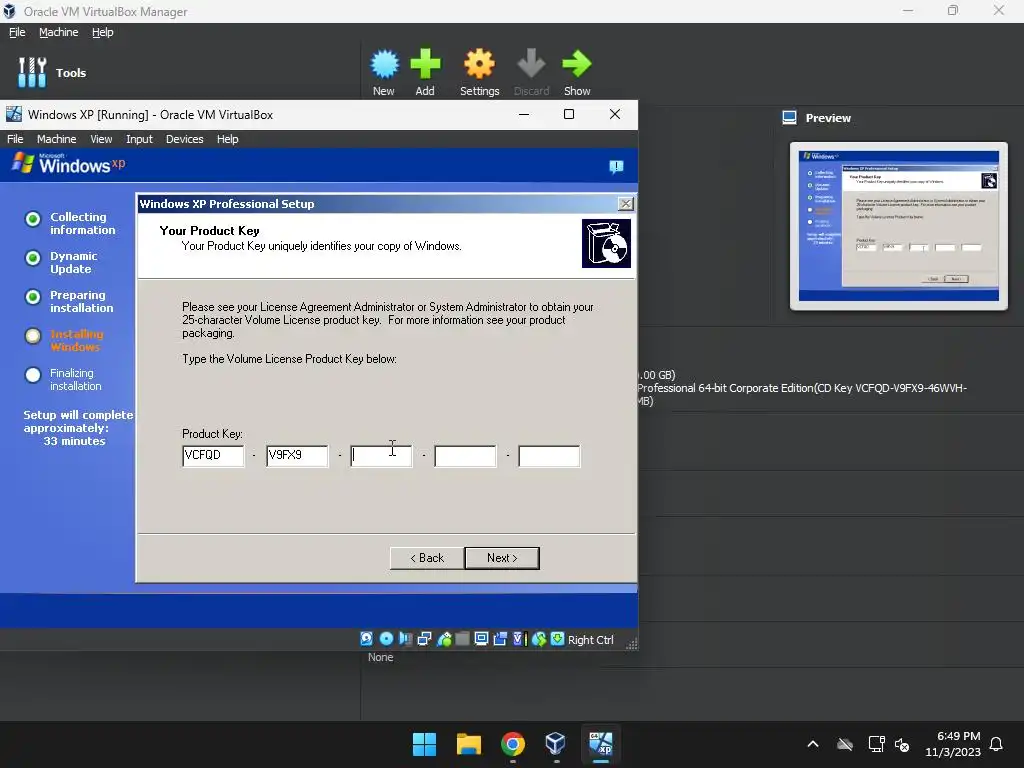The width and height of the screenshot is (1024, 768).
Task: Select the Tools icon in the Manager
Action: click(32, 72)
